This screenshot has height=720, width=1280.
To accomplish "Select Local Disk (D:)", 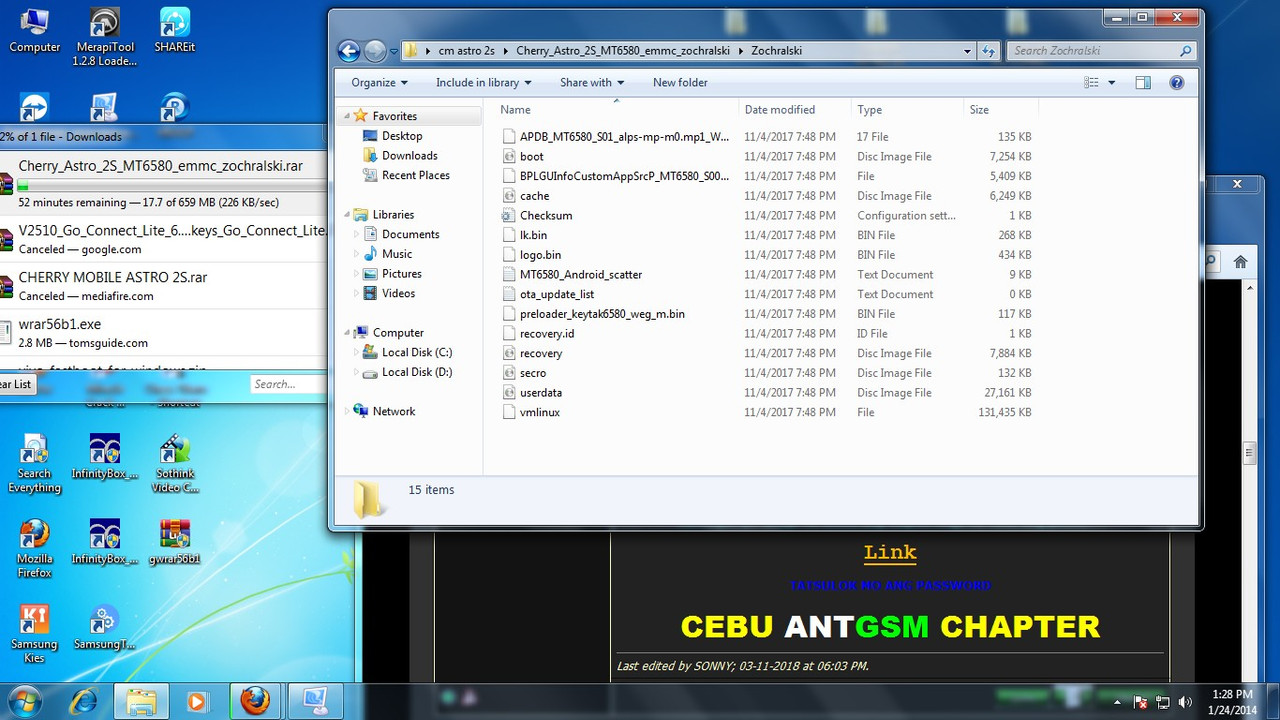I will coord(417,372).
